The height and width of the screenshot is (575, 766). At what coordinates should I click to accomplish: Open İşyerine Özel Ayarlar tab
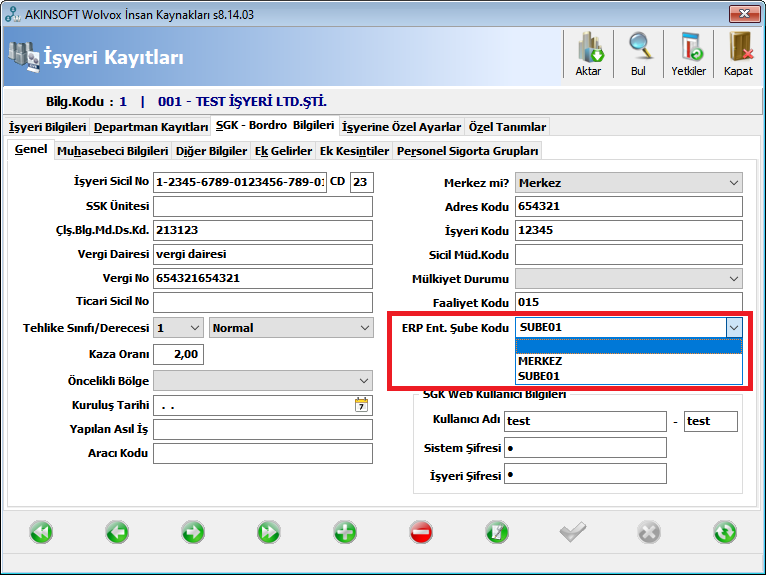pyautogui.click(x=402, y=127)
